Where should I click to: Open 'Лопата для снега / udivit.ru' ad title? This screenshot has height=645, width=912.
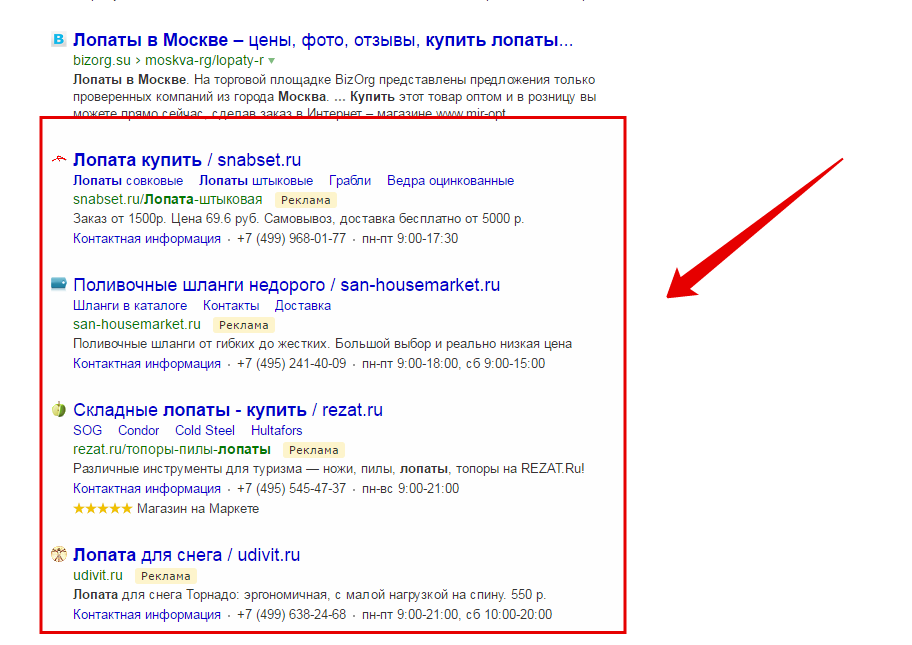pos(187,555)
